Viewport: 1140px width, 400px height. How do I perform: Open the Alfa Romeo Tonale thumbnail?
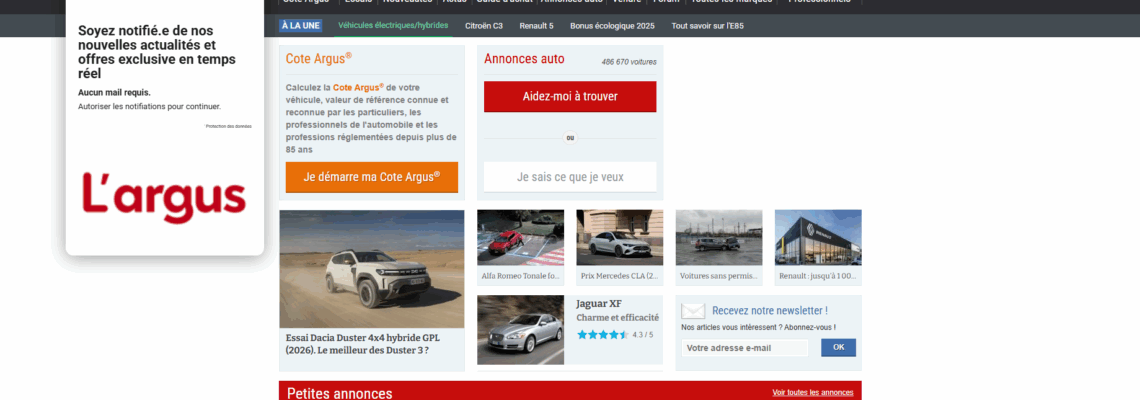pos(520,237)
